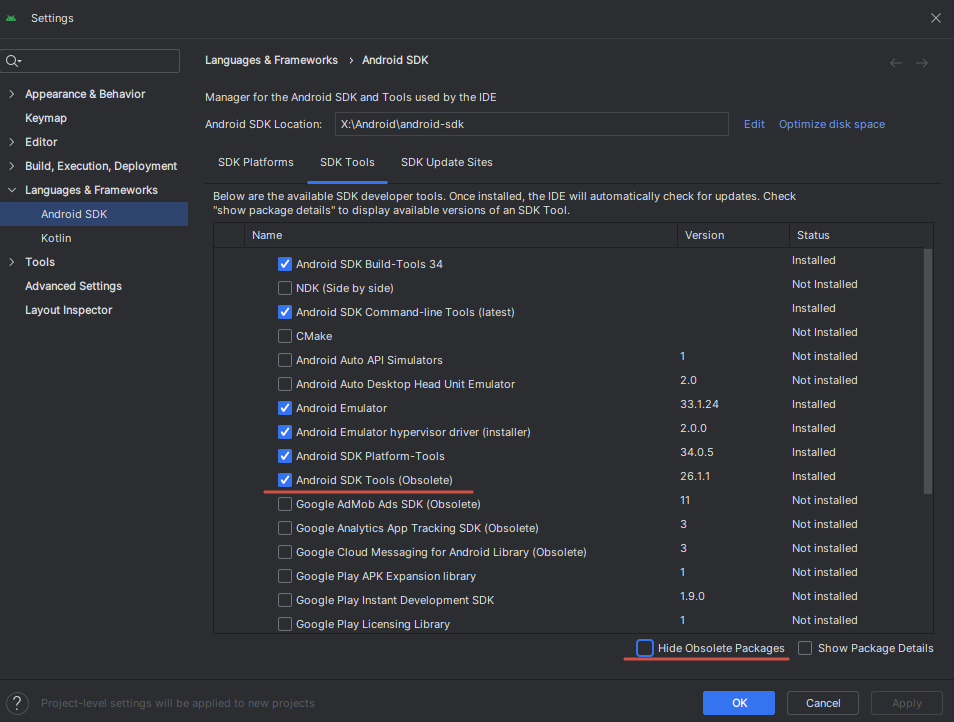Click the forward navigation arrow
Viewport: 954px width, 722px height.
point(922,63)
